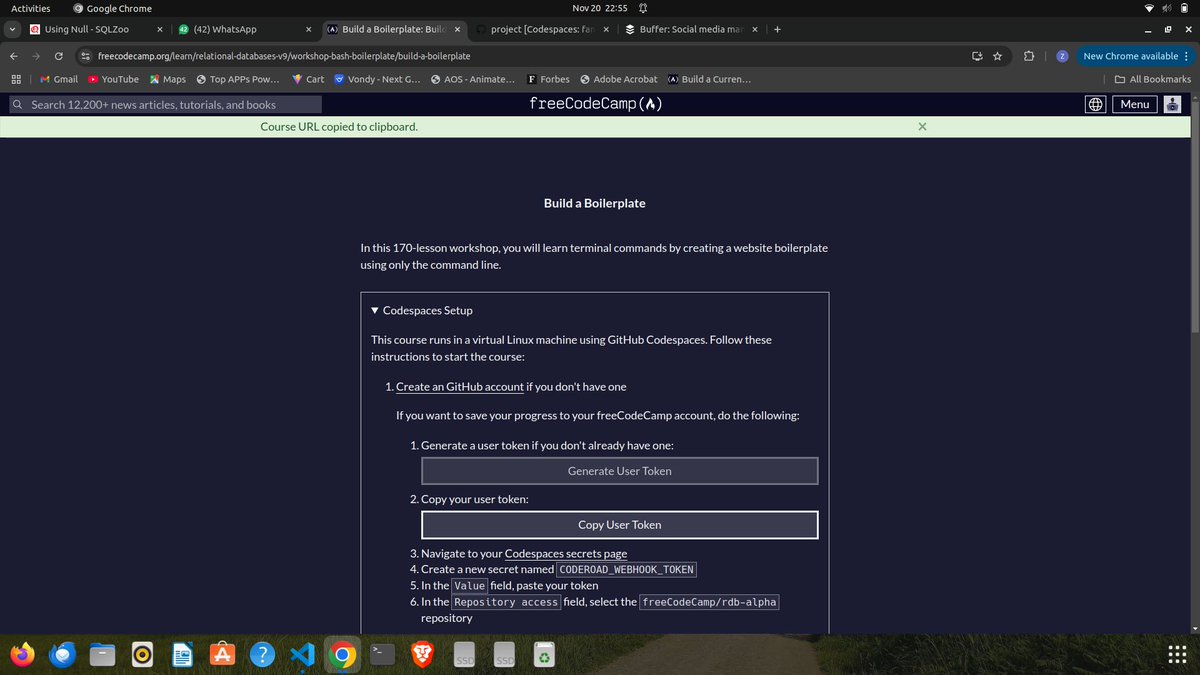Open Top APPs Pow... bookmark
The width and height of the screenshot is (1200, 675).
(x=238, y=79)
